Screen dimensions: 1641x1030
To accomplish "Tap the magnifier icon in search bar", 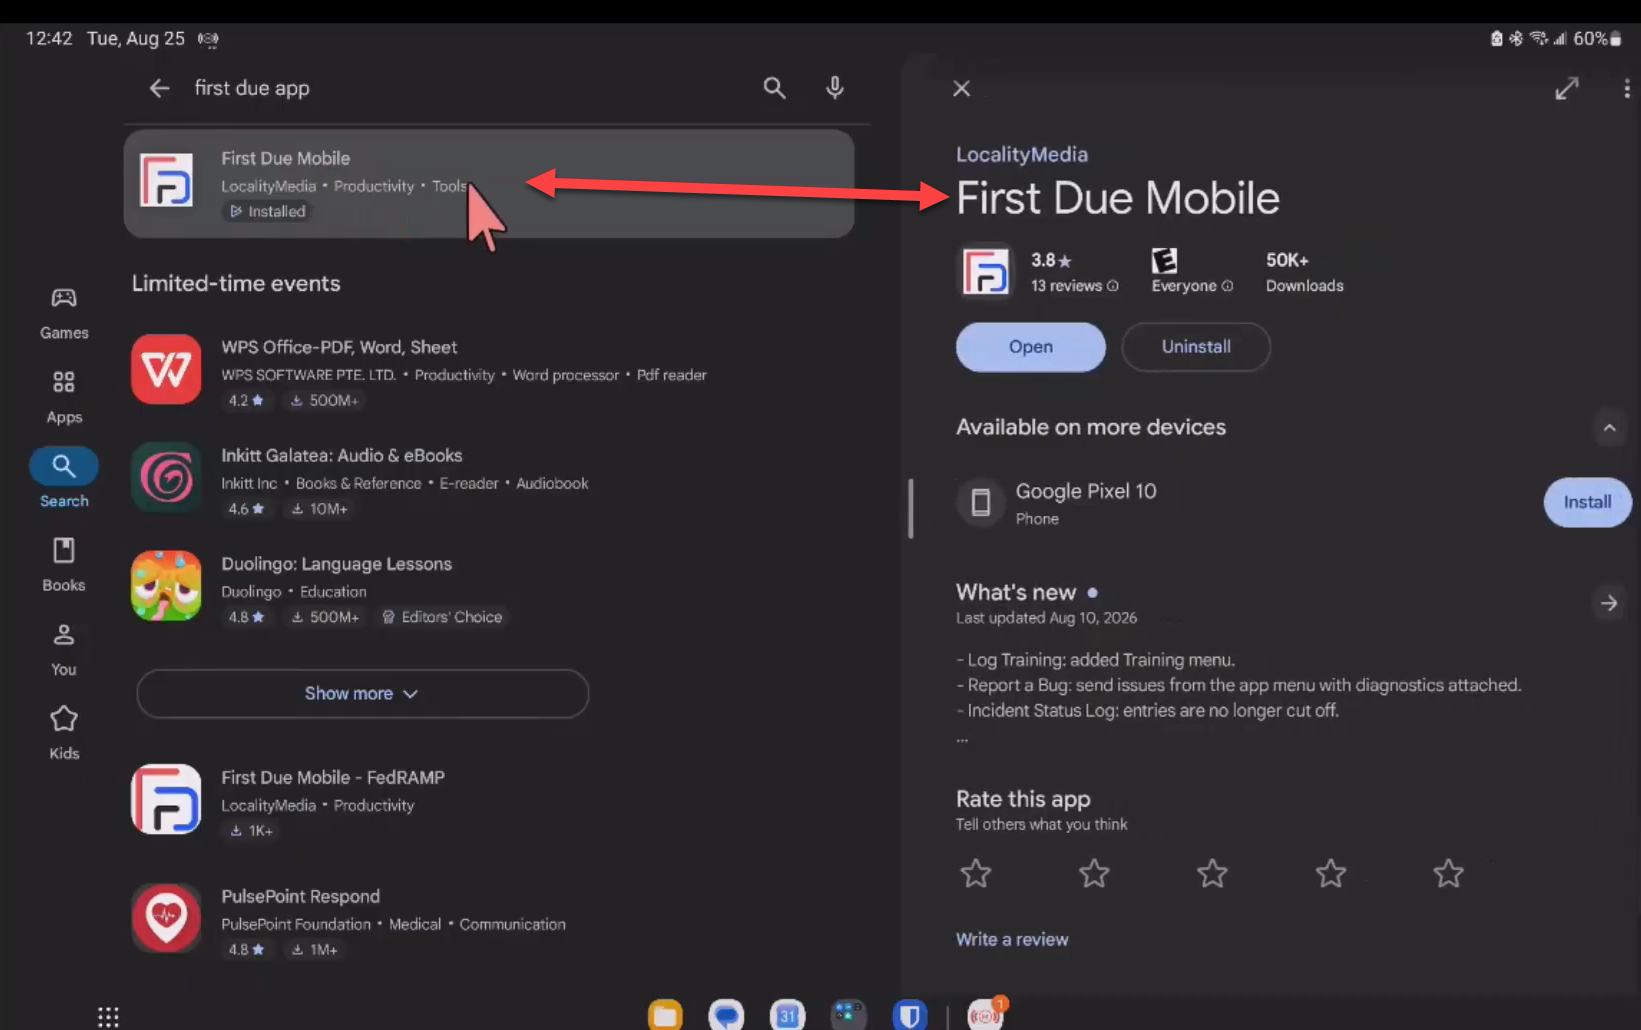I will pyautogui.click(x=774, y=88).
